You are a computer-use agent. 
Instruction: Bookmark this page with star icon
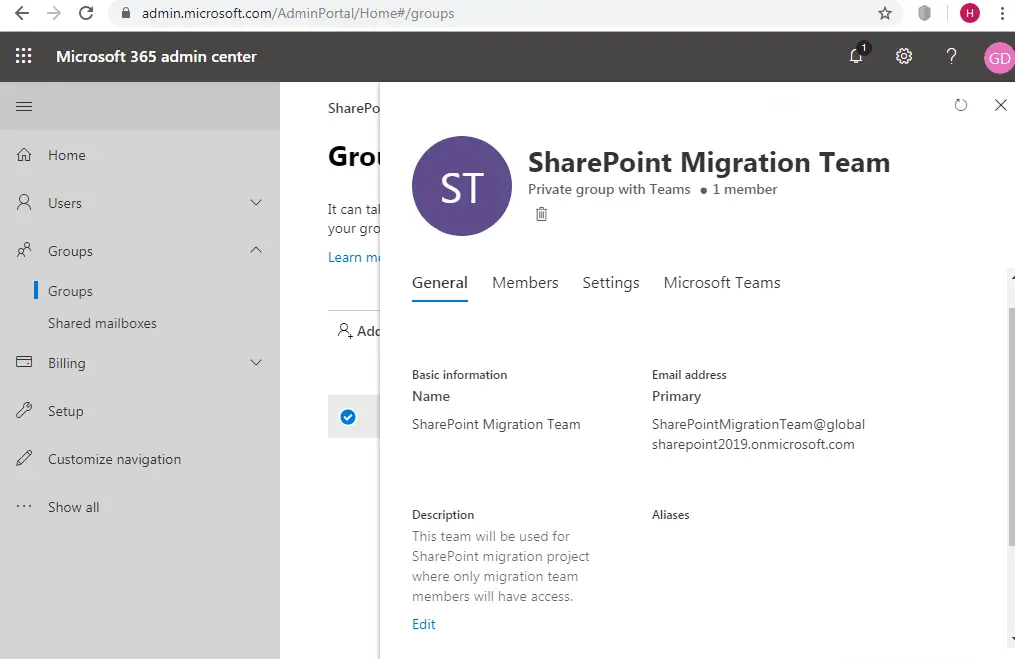(885, 13)
